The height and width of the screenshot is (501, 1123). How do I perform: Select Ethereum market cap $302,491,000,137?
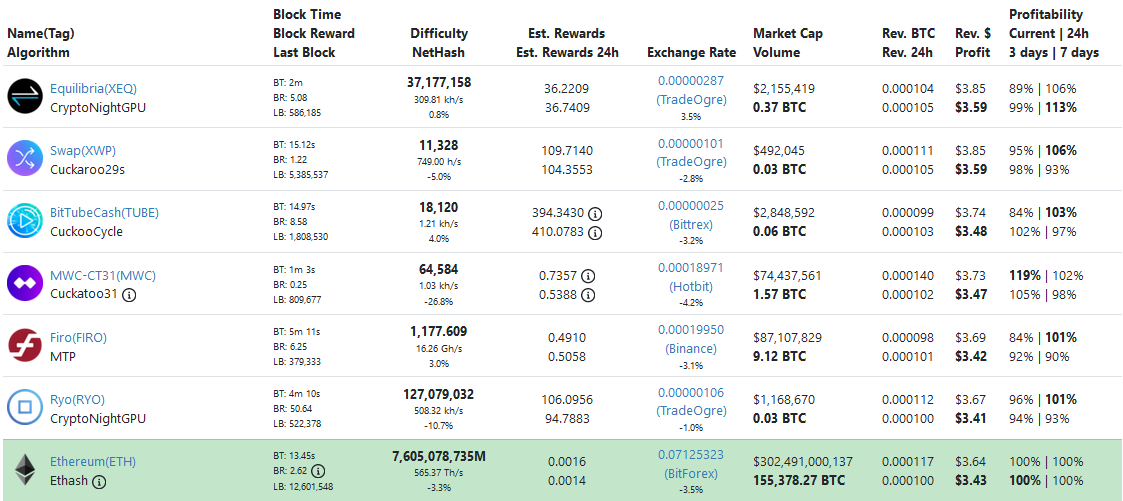coord(803,462)
